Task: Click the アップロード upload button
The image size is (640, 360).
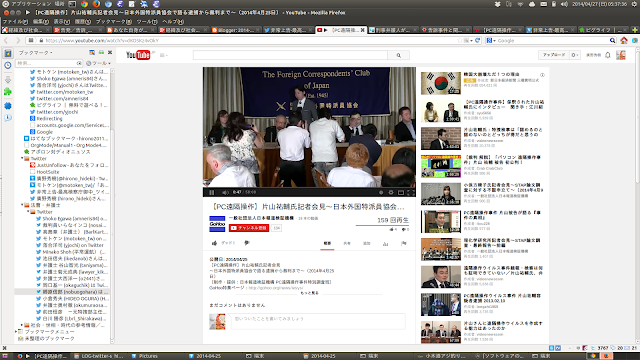Action: 554,55
